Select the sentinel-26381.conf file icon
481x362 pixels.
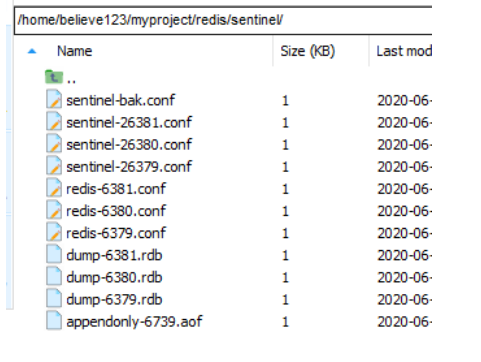[x=54, y=121]
